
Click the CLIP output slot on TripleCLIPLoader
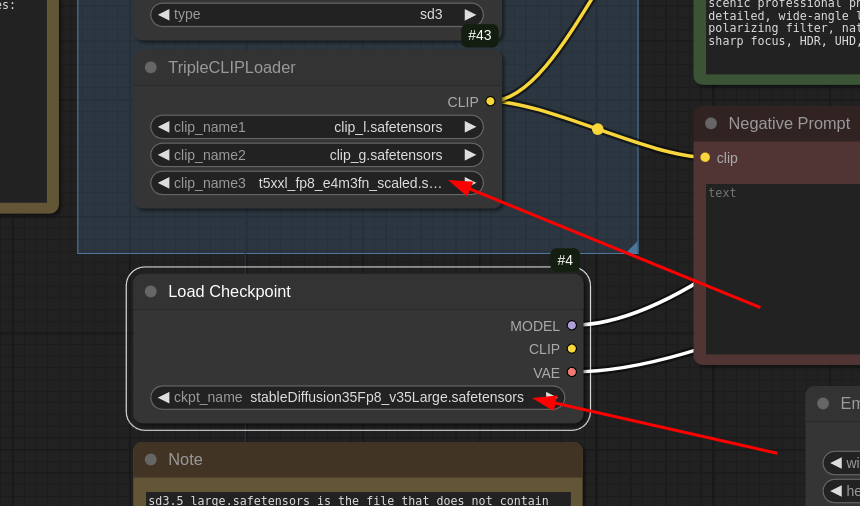tap(490, 101)
